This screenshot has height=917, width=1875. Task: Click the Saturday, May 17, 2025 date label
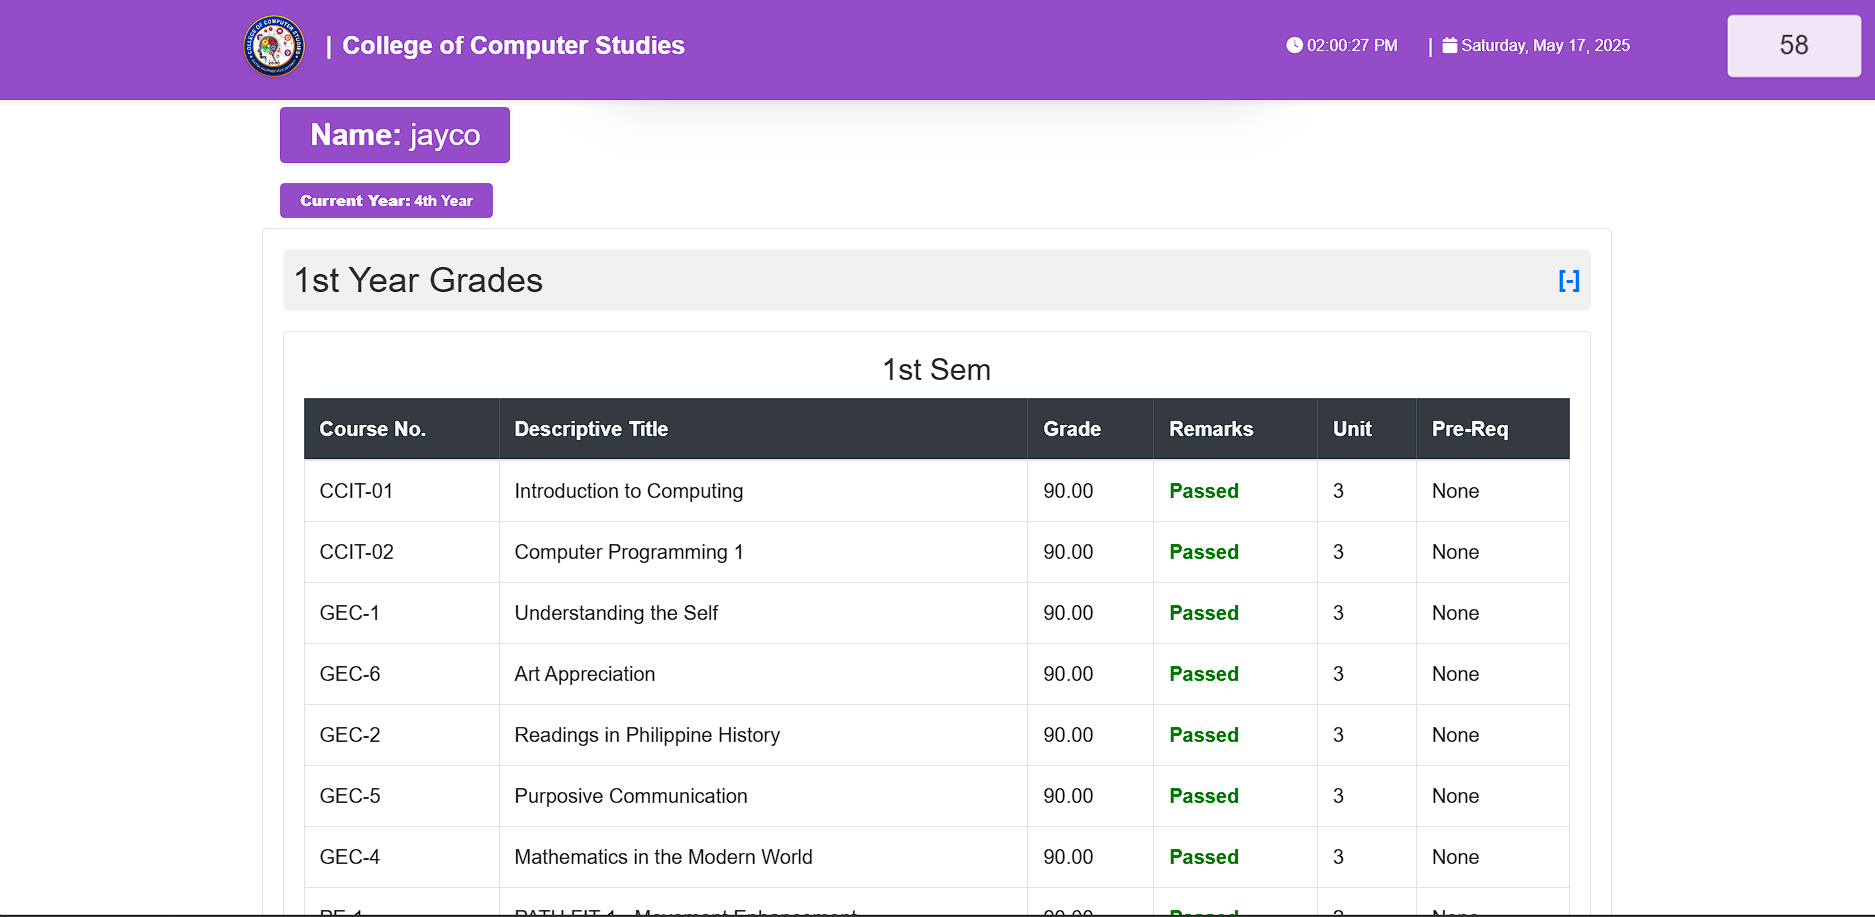1545,45
